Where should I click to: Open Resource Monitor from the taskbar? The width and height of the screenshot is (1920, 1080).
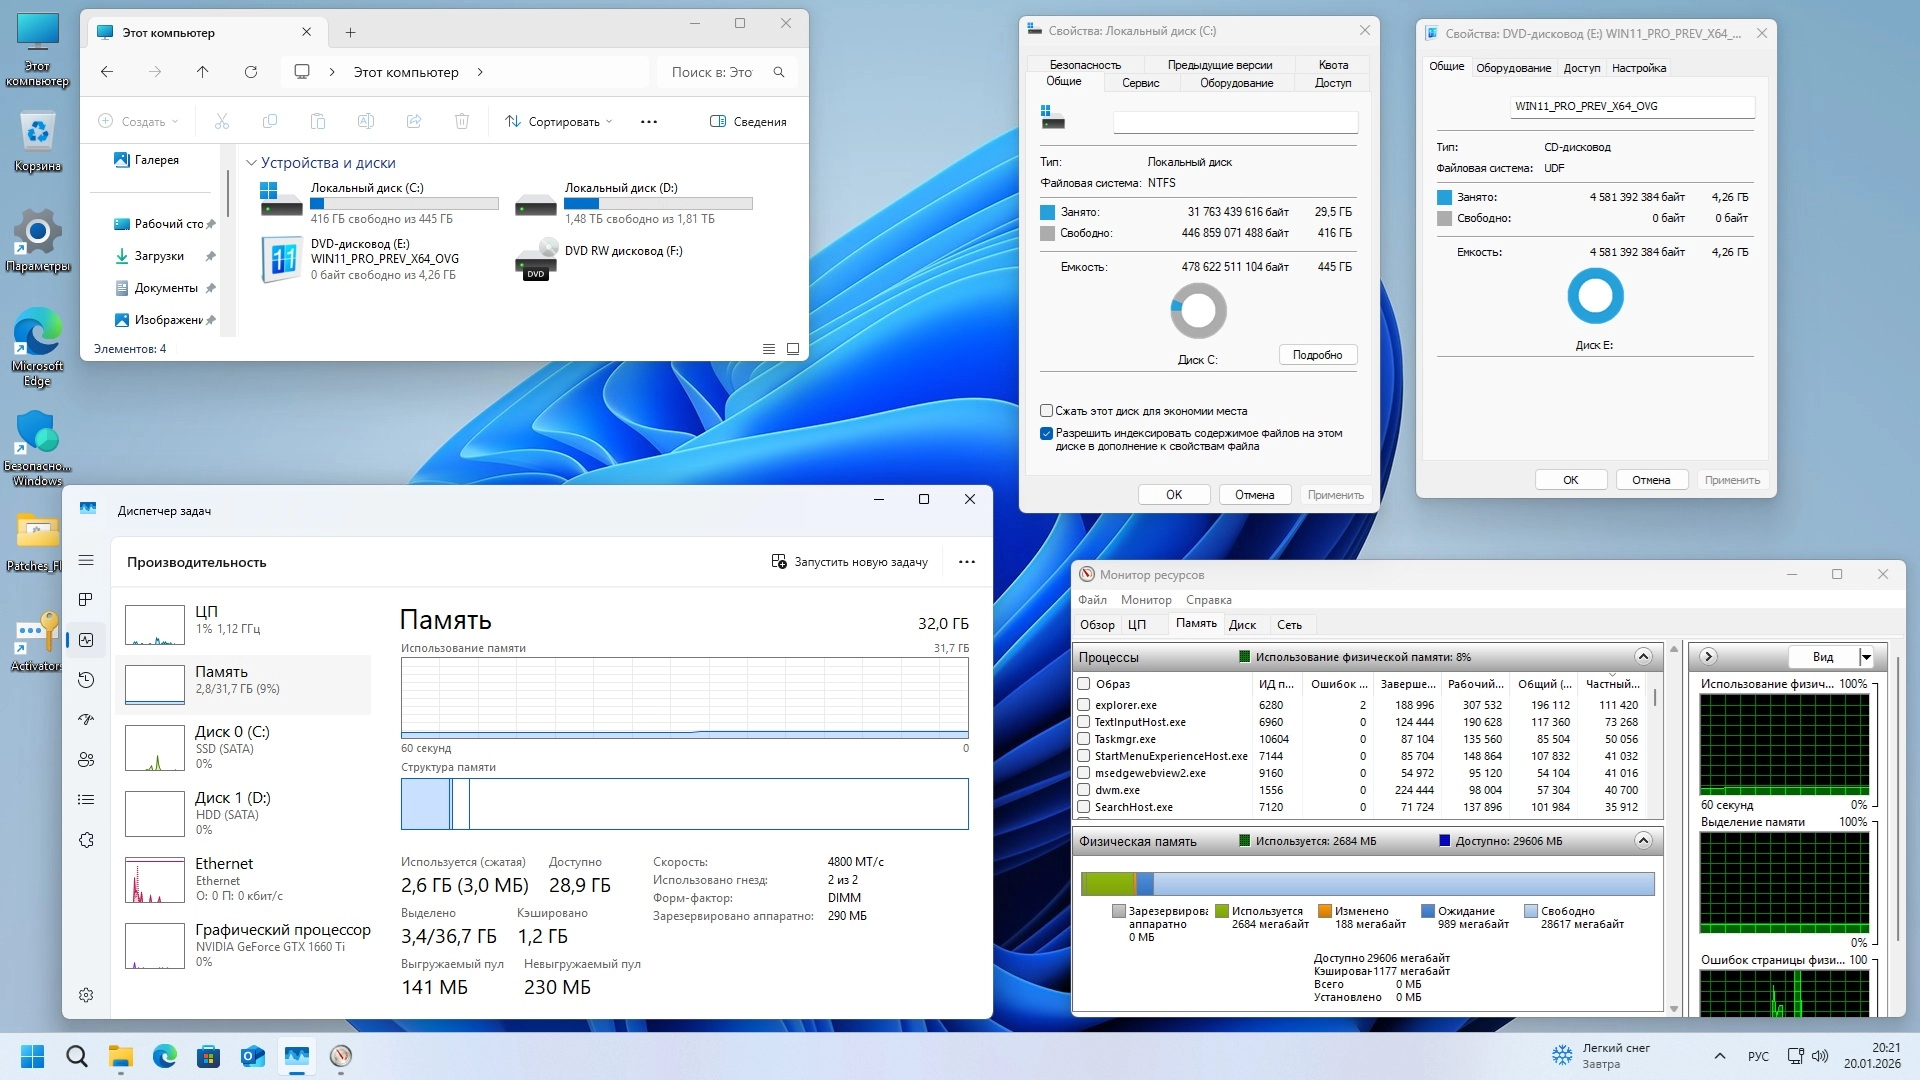[341, 1056]
